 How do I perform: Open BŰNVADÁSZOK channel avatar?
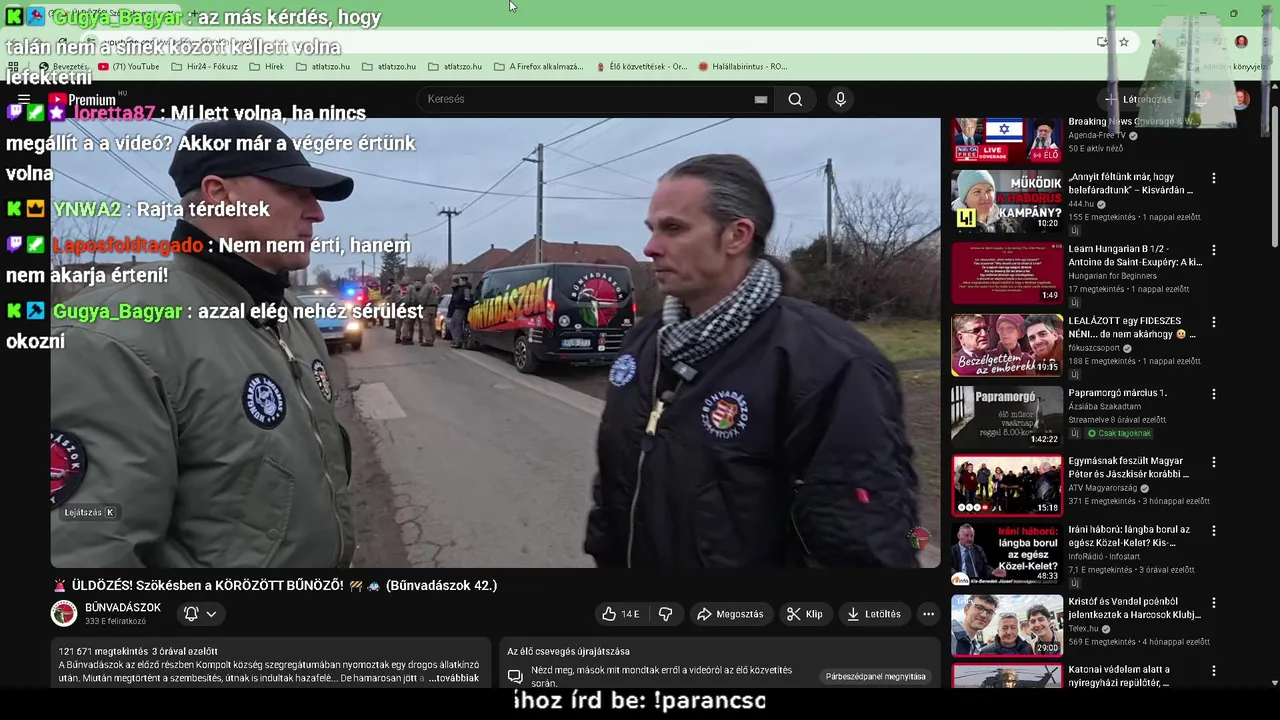point(64,613)
